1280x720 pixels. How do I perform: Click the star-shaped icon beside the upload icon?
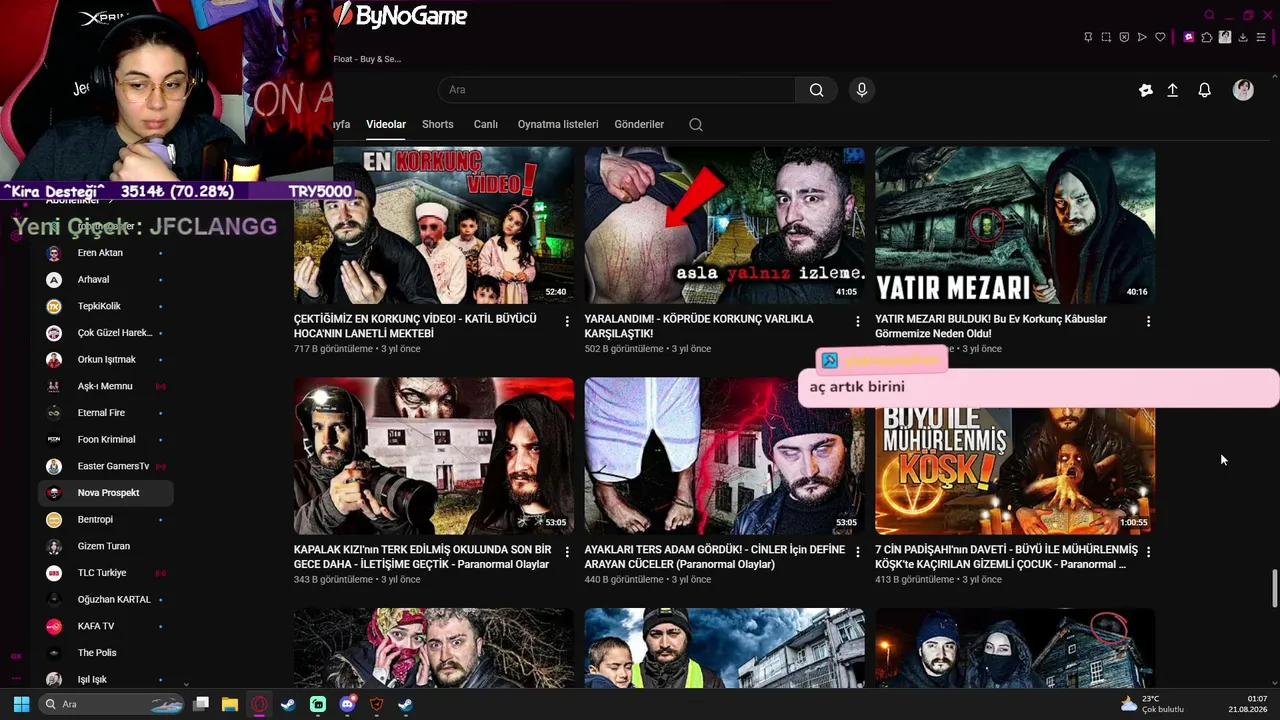[x=1146, y=90]
